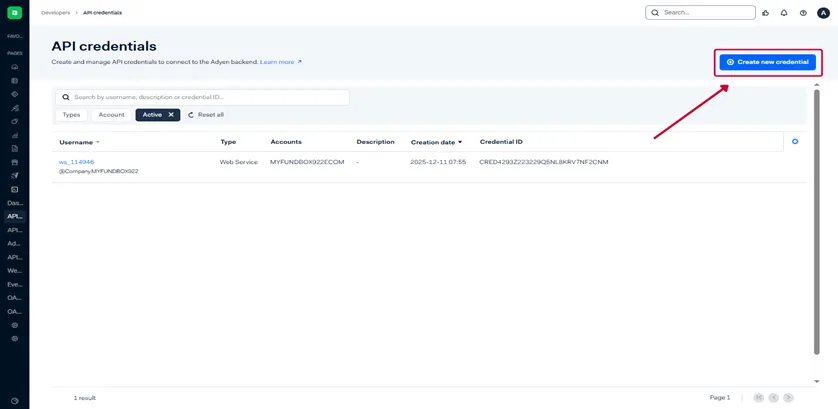Open the storefront sidebar icon

click(x=14, y=162)
